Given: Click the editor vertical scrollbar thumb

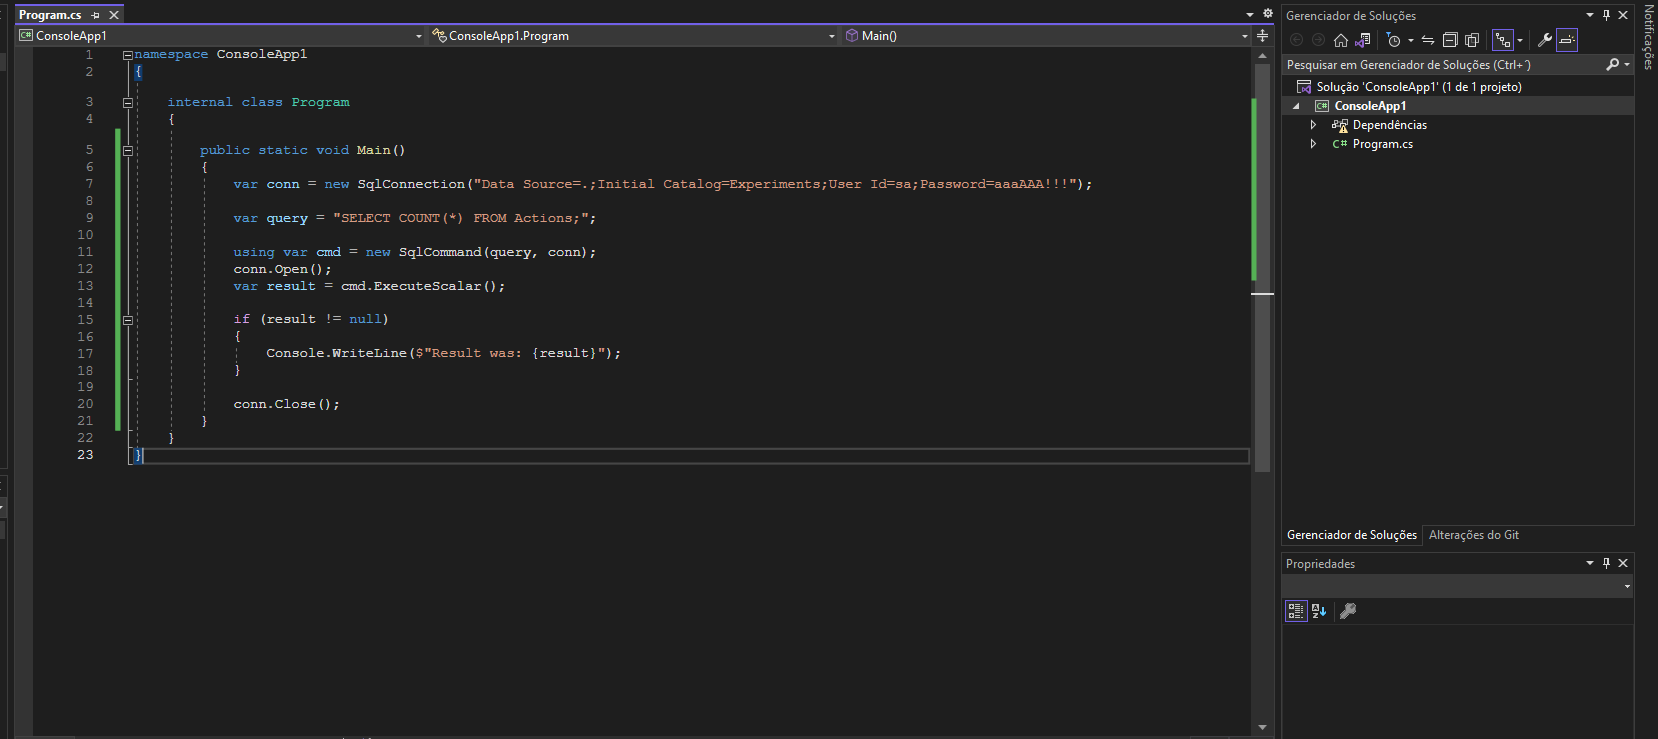Looking at the screenshot, I should pos(1262,267).
